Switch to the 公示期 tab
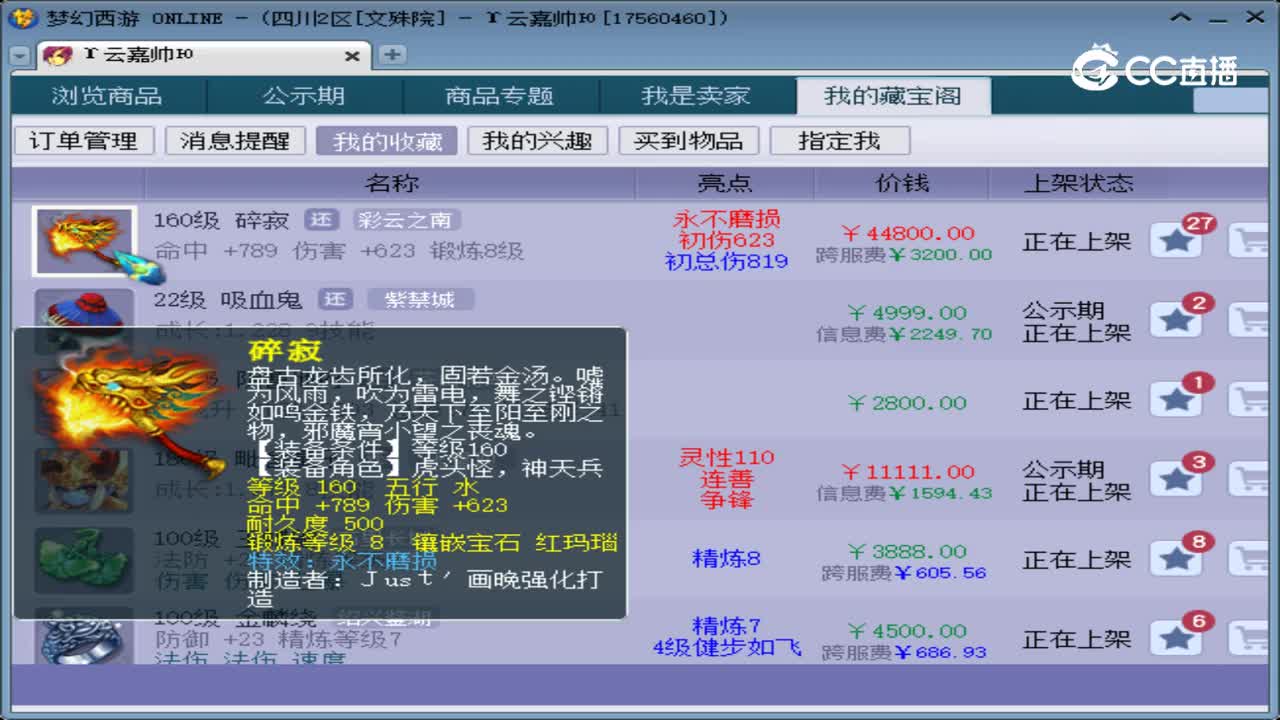Screen dimensions: 1280x720 coord(304,96)
